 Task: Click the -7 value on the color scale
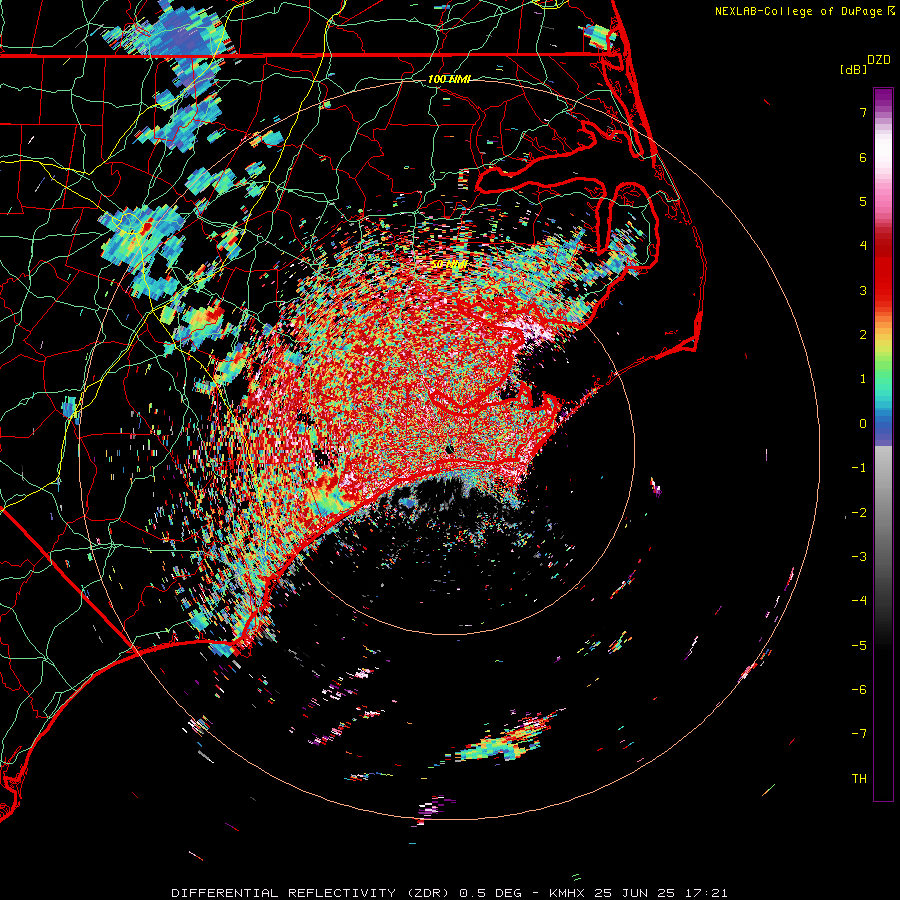859,734
